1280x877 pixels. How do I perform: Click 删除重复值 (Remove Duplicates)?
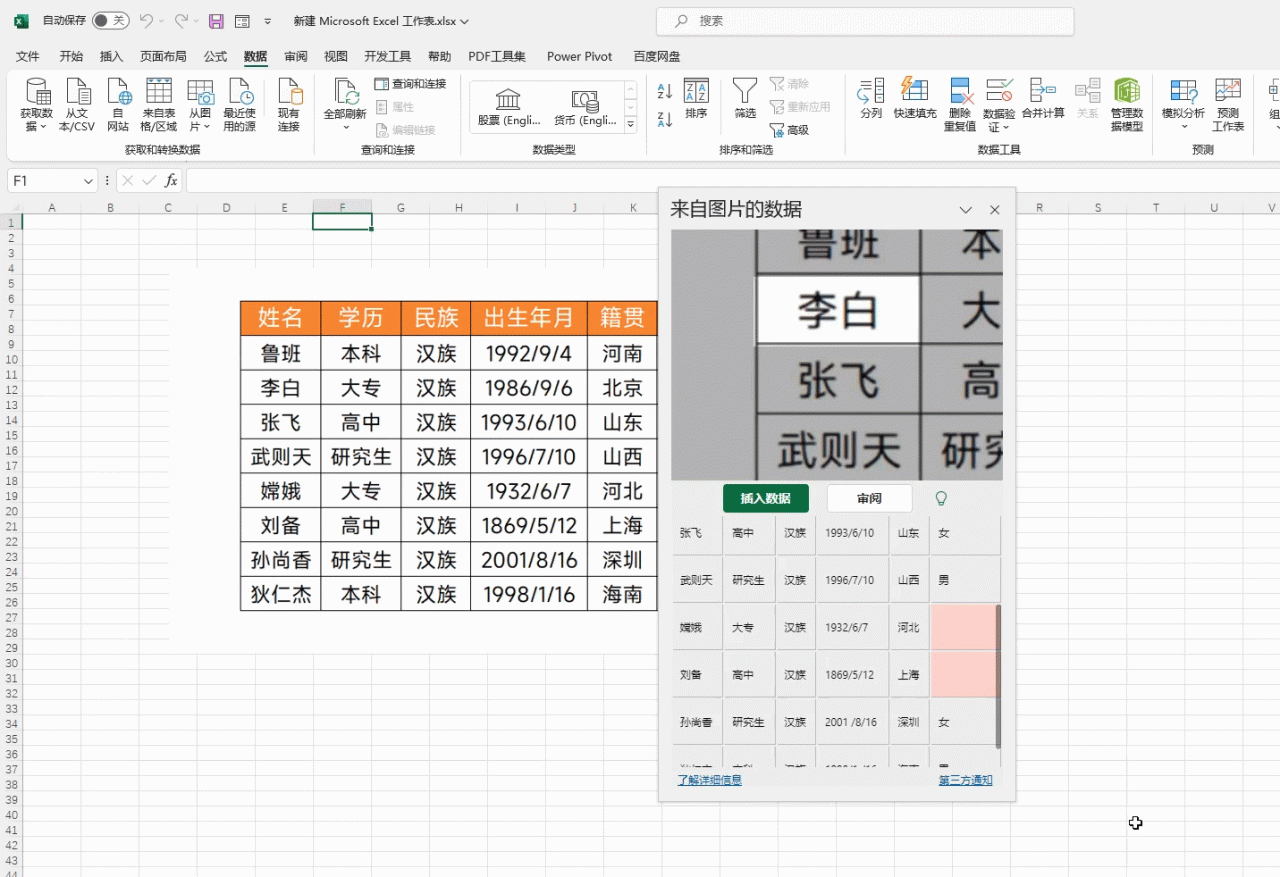pyautogui.click(x=960, y=105)
